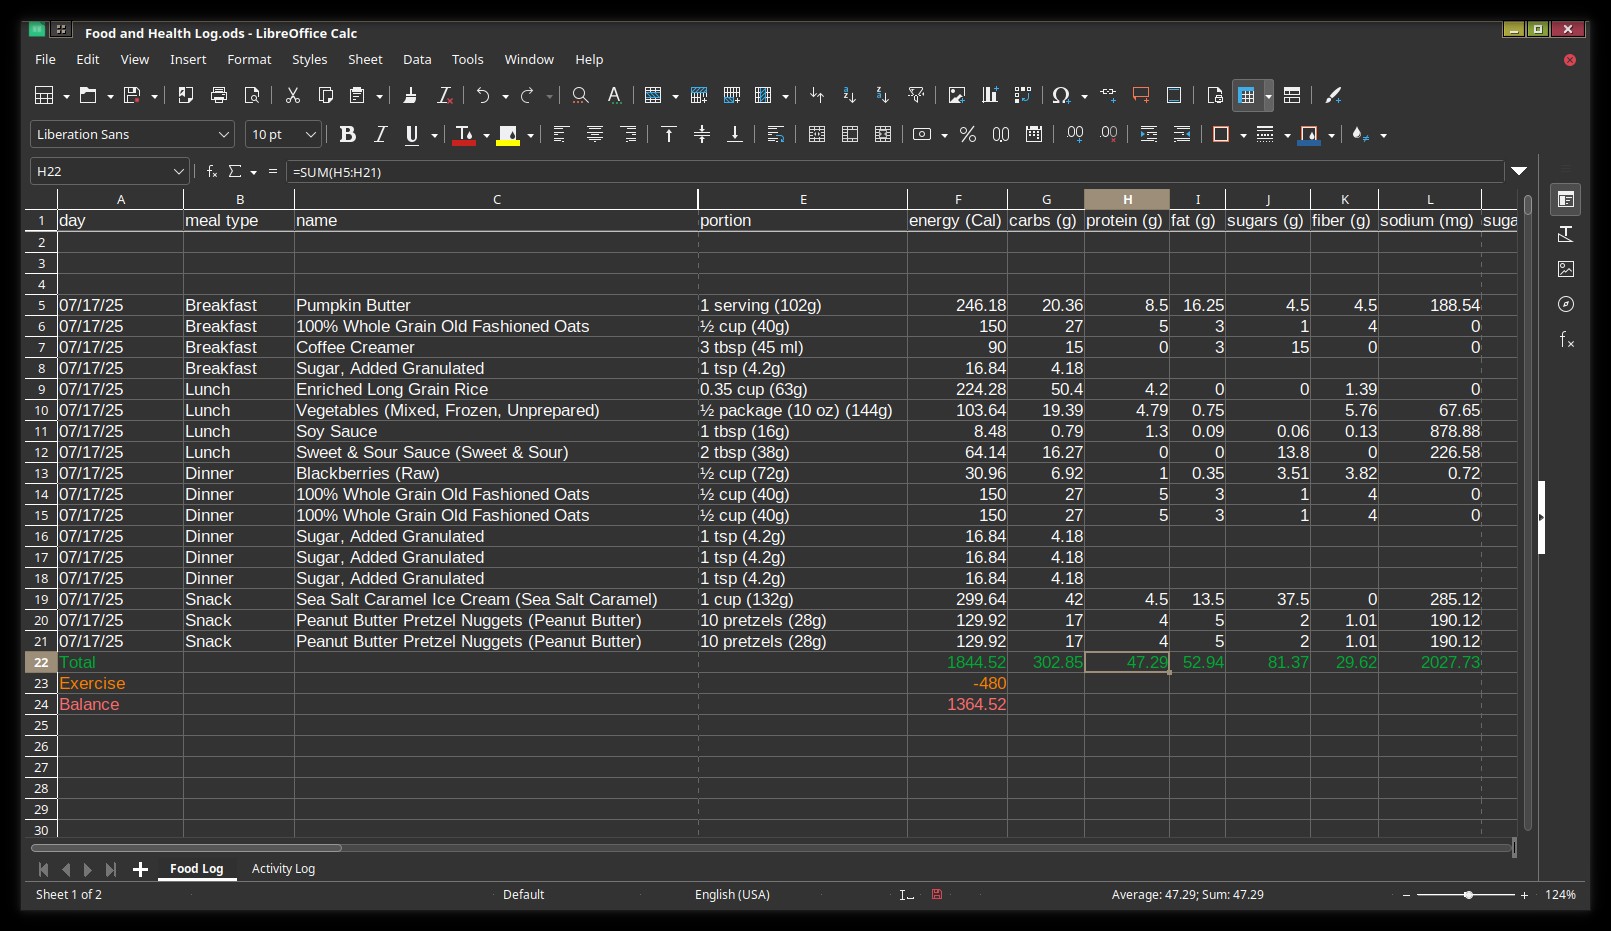
Task: Open the Functions panel in the sidebar
Action: tap(1567, 340)
